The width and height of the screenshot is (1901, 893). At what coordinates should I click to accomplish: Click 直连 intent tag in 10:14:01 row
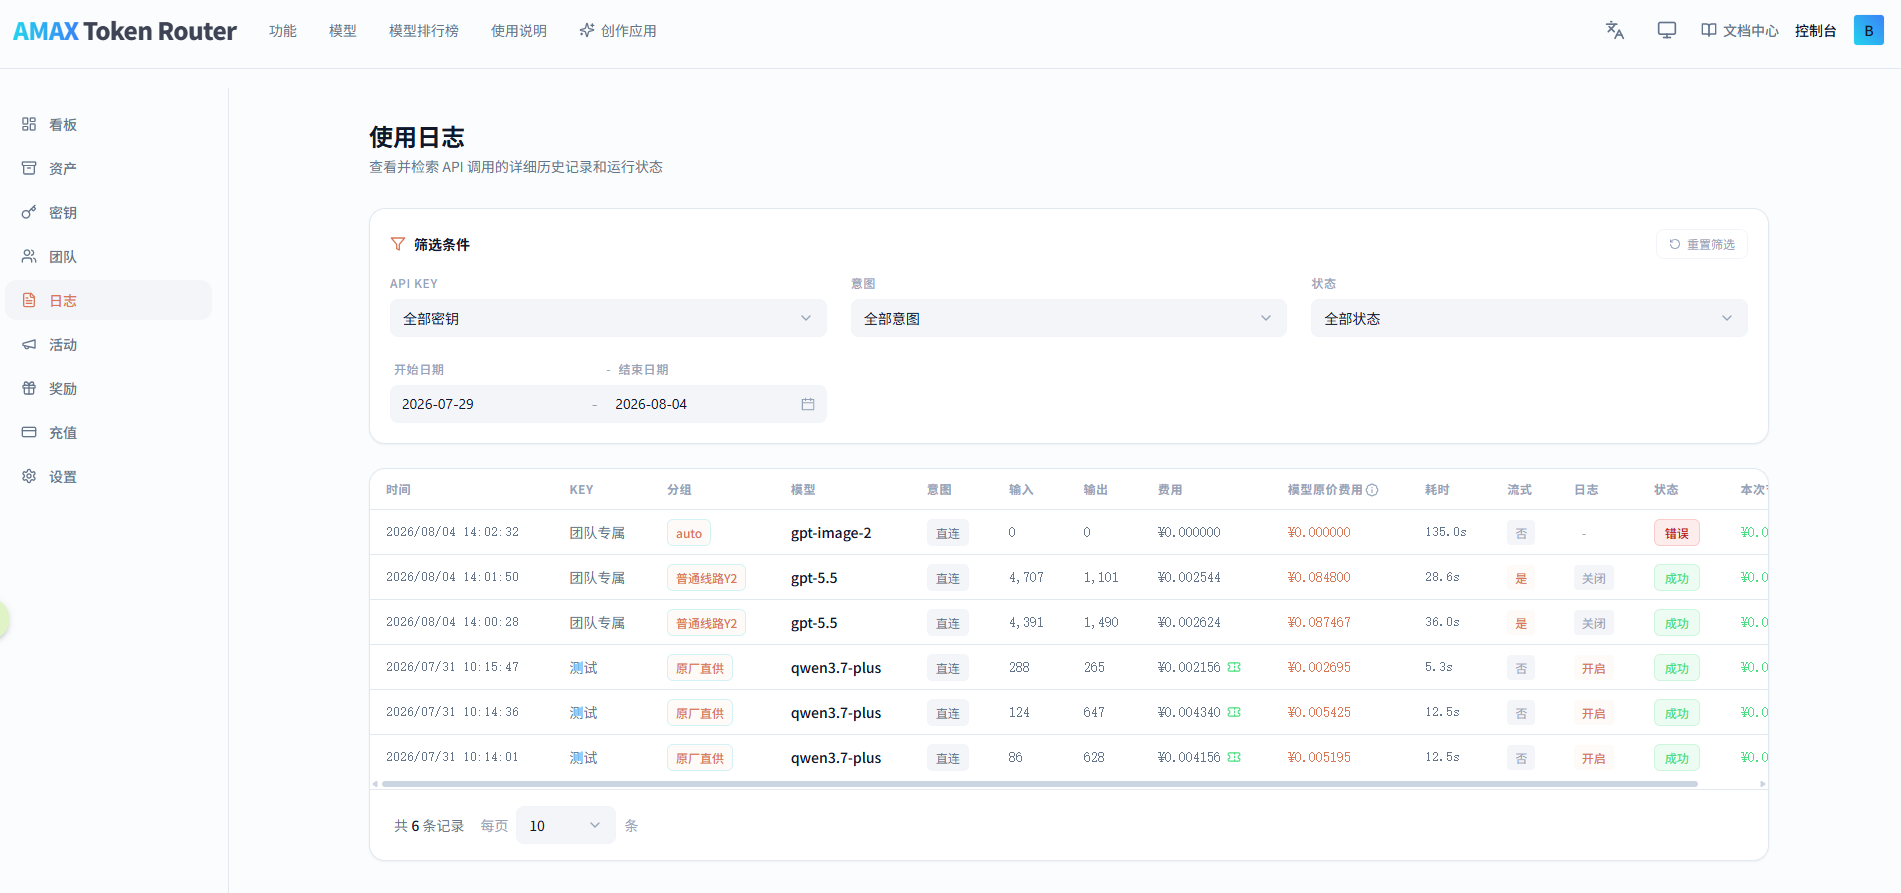[947, 758]
